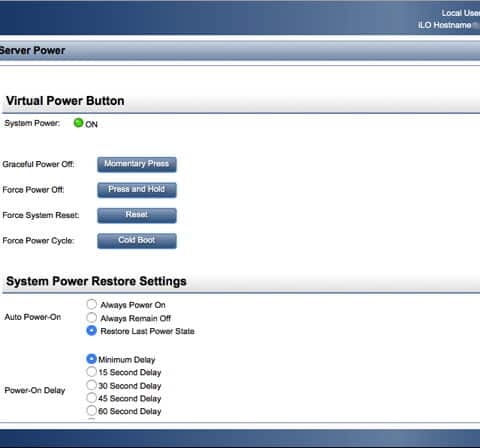480x448 pixels.
Task: Click the Force System Reset label
Action: (41, 215)
